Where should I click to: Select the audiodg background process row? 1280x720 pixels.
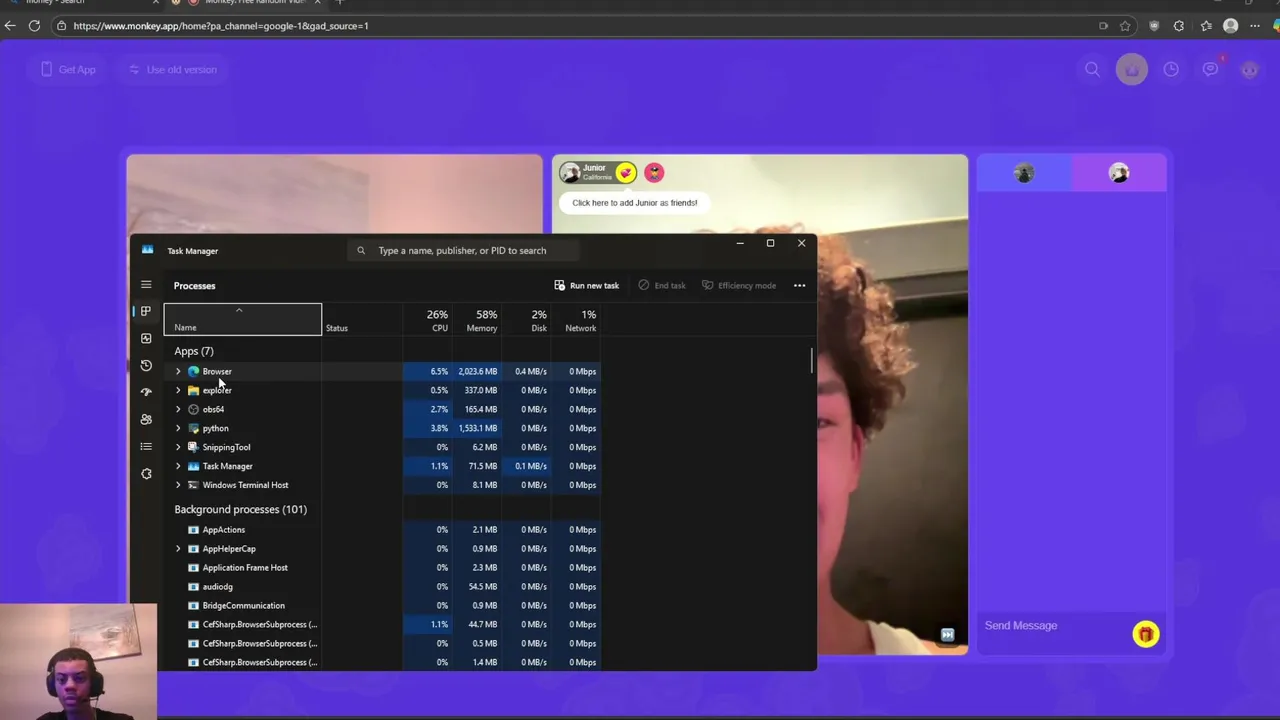coord(382,587)
